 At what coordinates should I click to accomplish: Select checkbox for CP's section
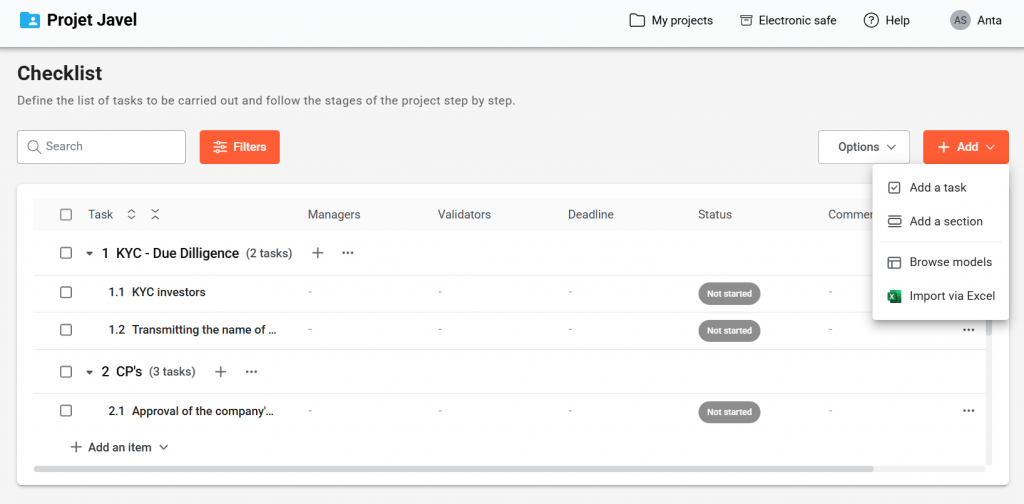point(66,372)
